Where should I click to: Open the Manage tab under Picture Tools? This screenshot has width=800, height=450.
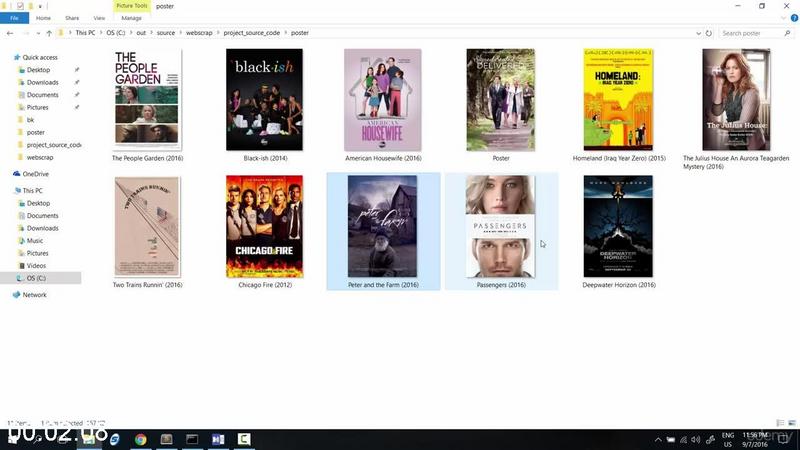(x=131, y=18)
